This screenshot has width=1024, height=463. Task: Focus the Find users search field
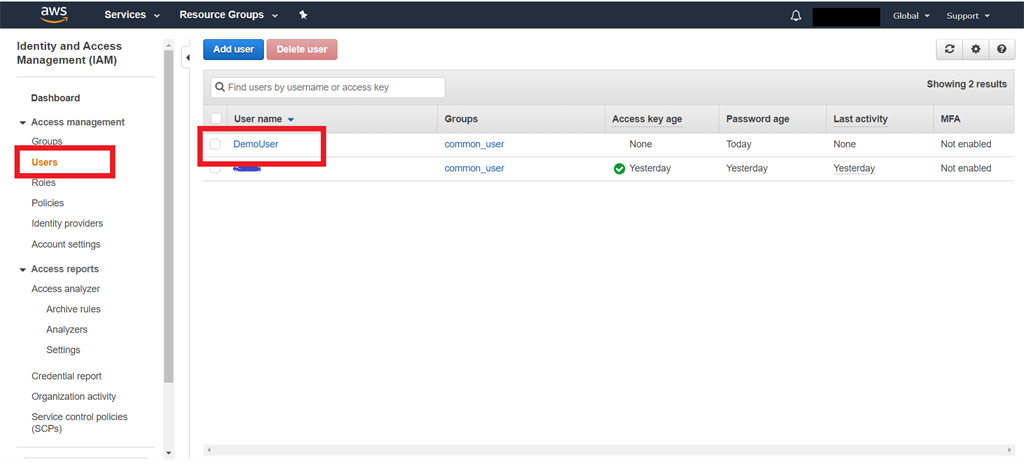click(x=328, y=87)
